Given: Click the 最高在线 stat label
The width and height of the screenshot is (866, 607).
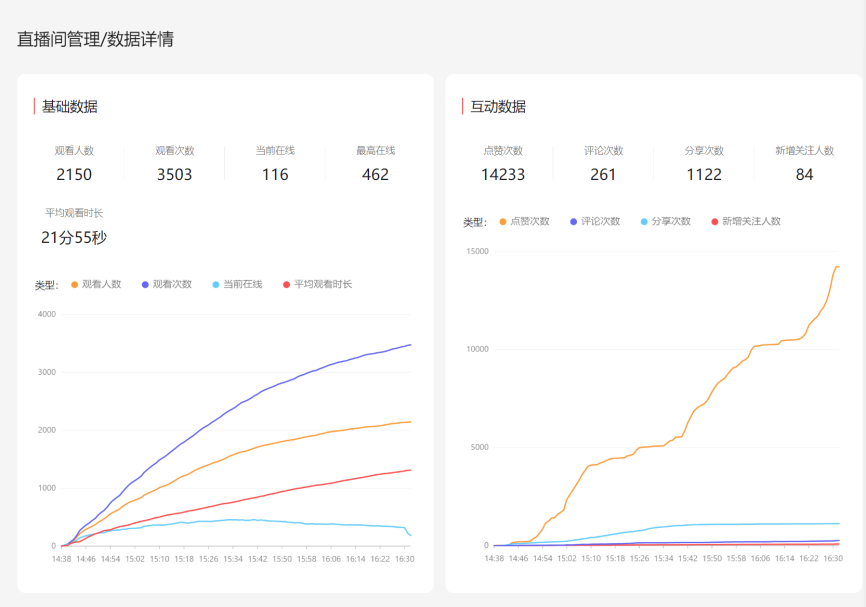Looking at the screenshot, I should [376, 150].
